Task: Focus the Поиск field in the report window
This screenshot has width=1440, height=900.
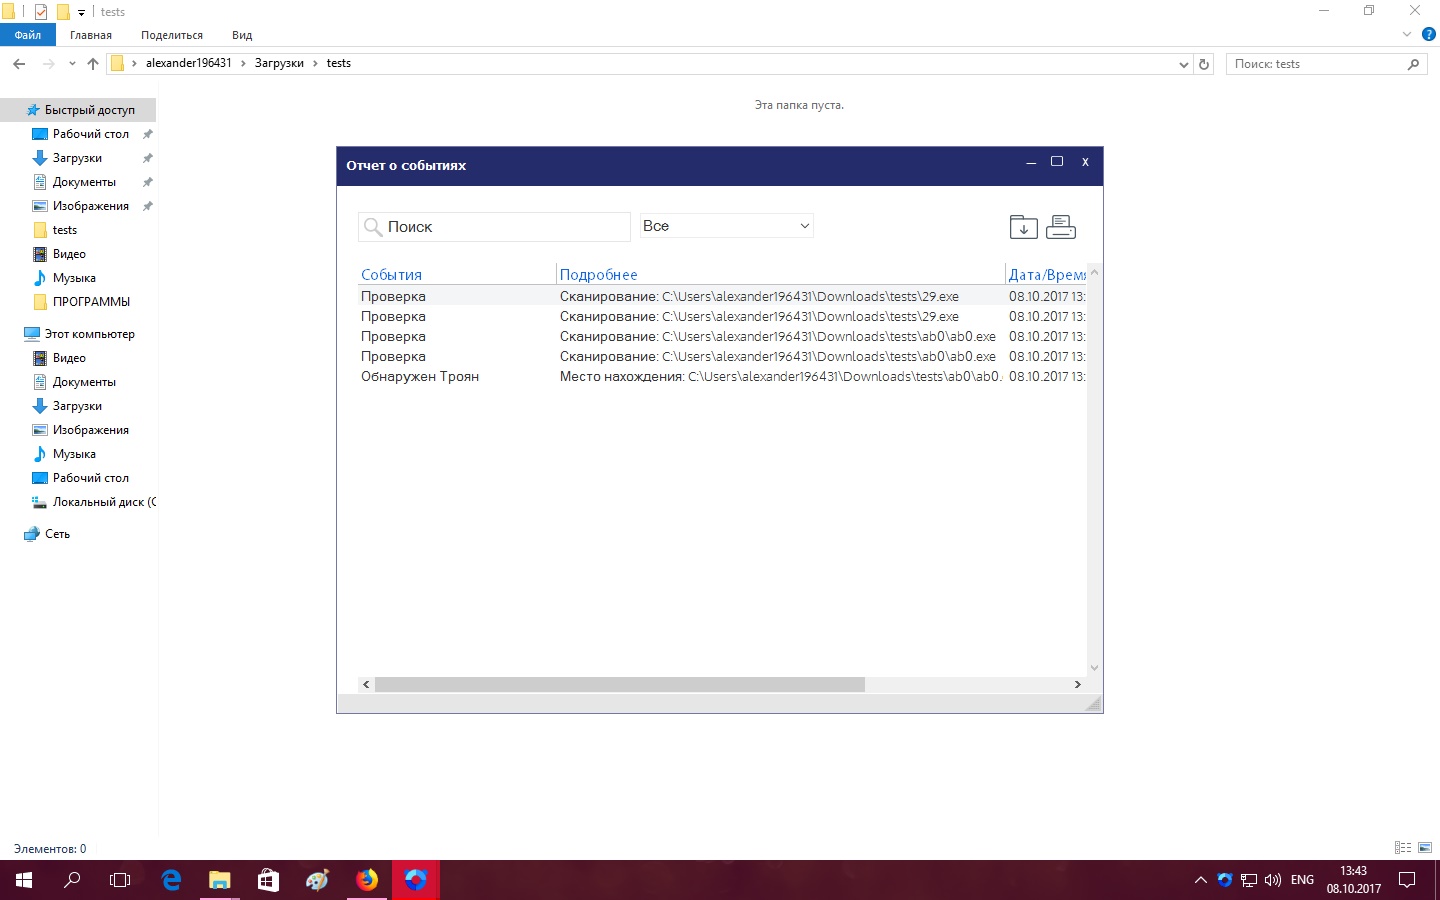Action: point(494,227)
